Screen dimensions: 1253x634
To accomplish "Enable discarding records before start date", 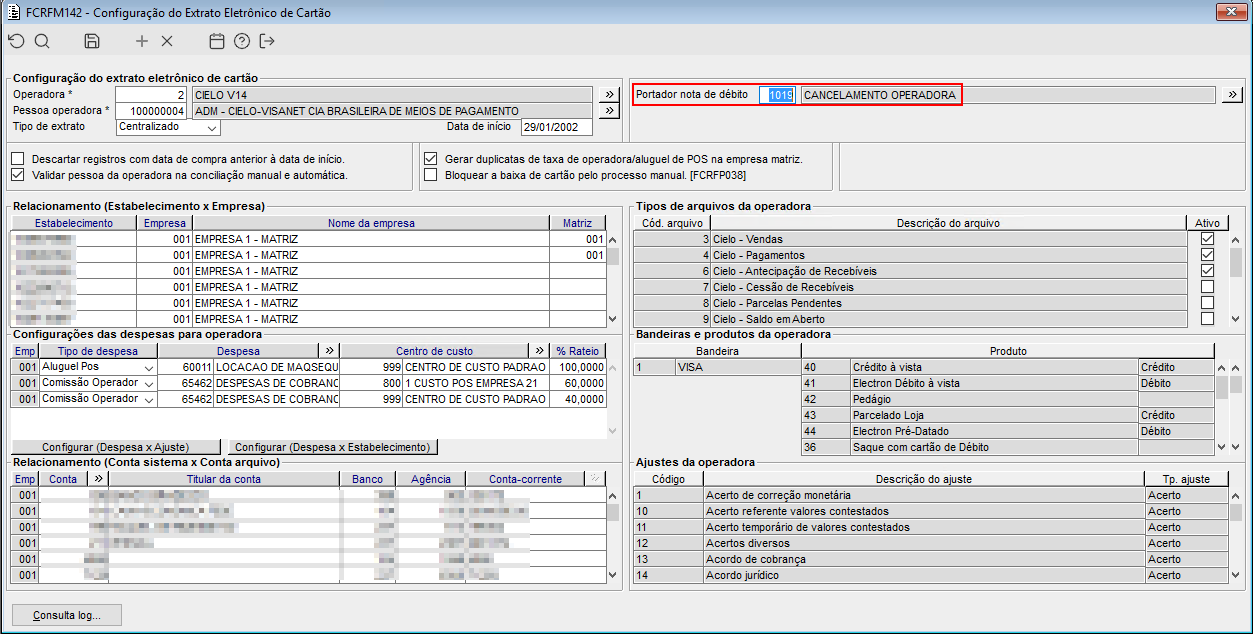I will pyautogui.click(x=18, y=159).
